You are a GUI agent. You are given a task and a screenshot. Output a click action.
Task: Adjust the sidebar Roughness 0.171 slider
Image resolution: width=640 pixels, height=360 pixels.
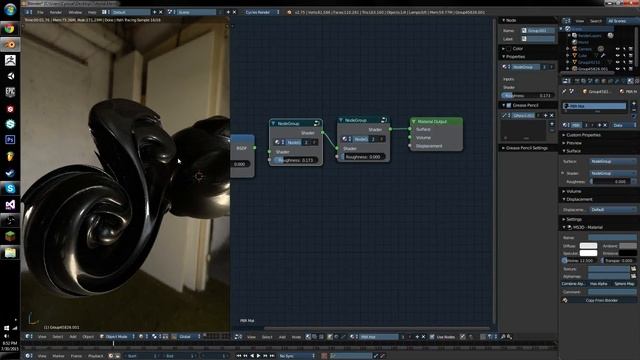click(x=528, y=96)
